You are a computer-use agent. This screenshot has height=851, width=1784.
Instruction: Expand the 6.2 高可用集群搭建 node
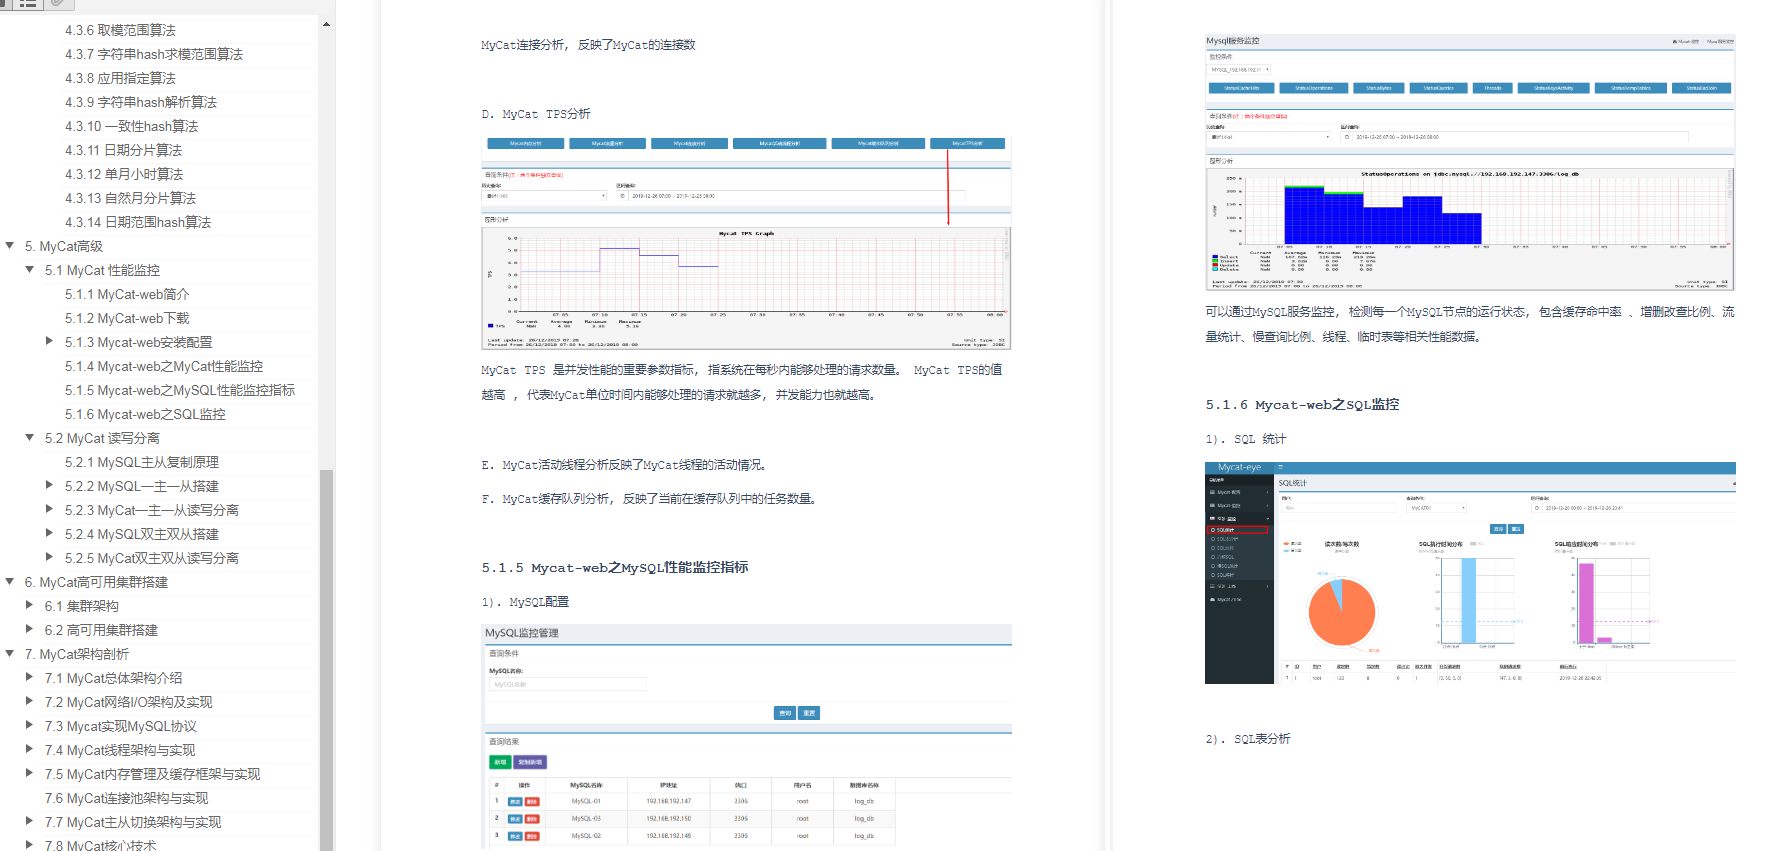[30, 629]
